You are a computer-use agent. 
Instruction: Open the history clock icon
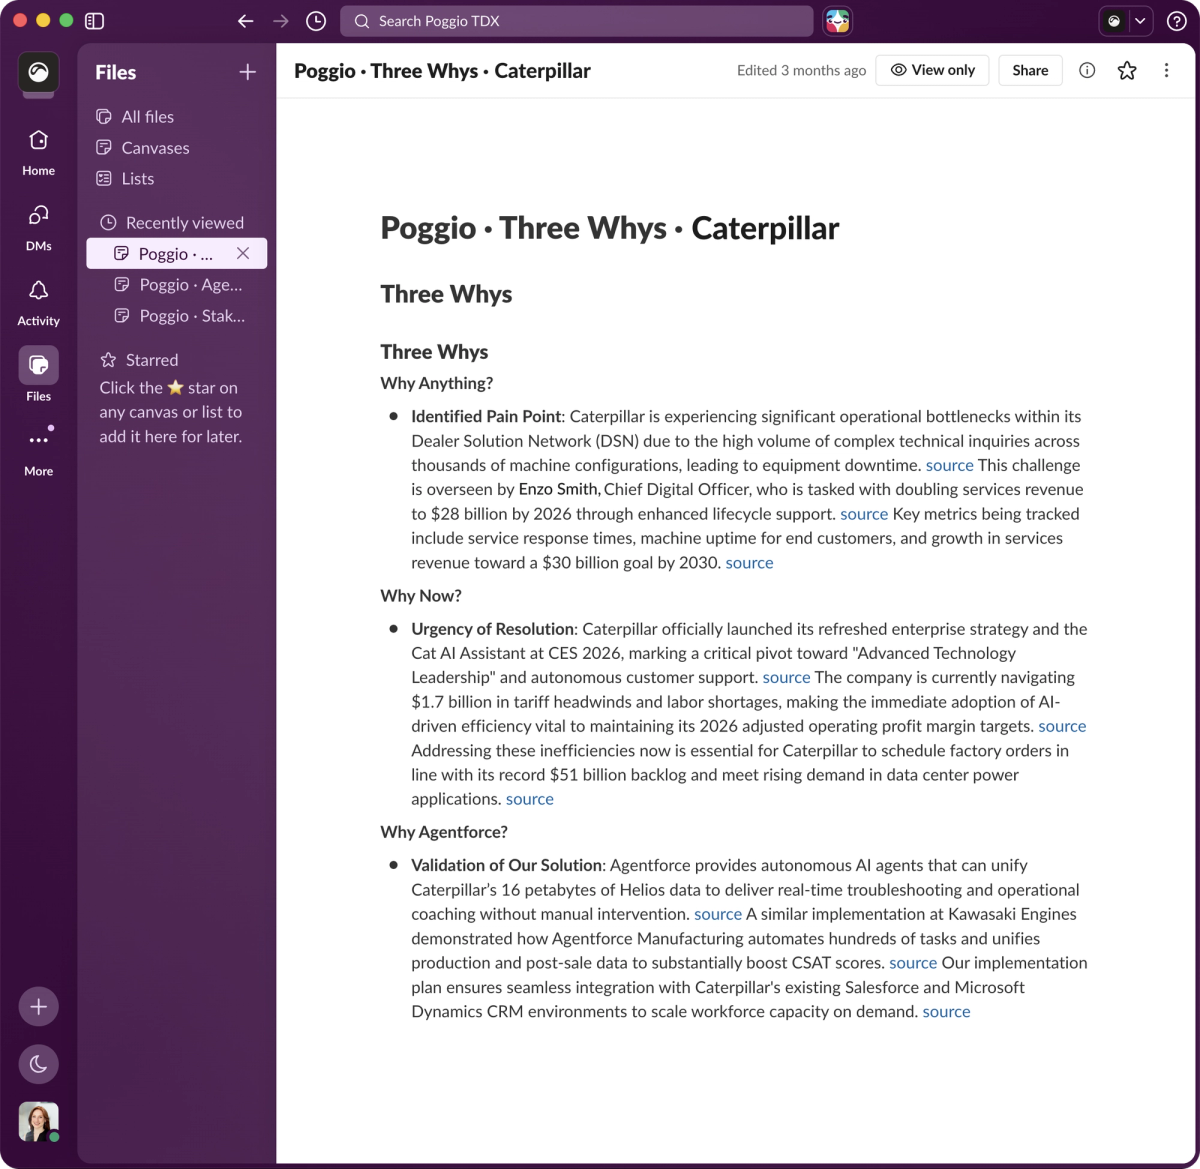coord(316,21)
